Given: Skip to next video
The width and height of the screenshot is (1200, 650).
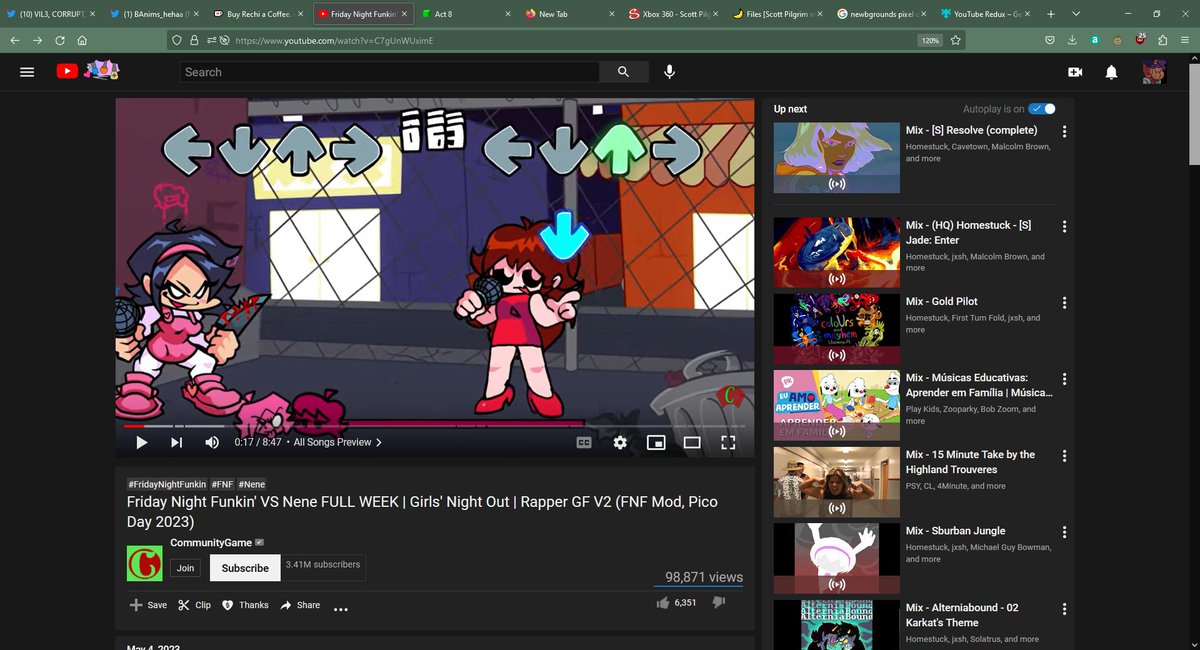Looking at the screenshot, I should pos(177,442).
